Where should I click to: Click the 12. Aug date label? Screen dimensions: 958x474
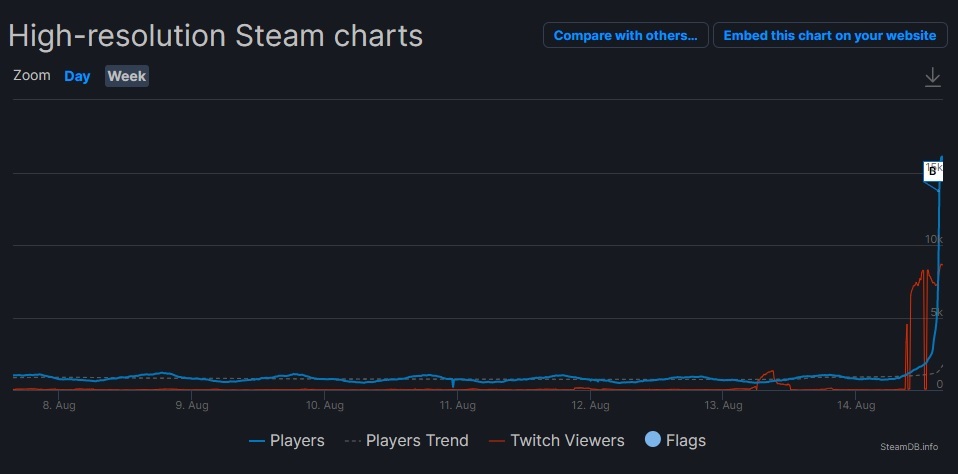point(590,405)
